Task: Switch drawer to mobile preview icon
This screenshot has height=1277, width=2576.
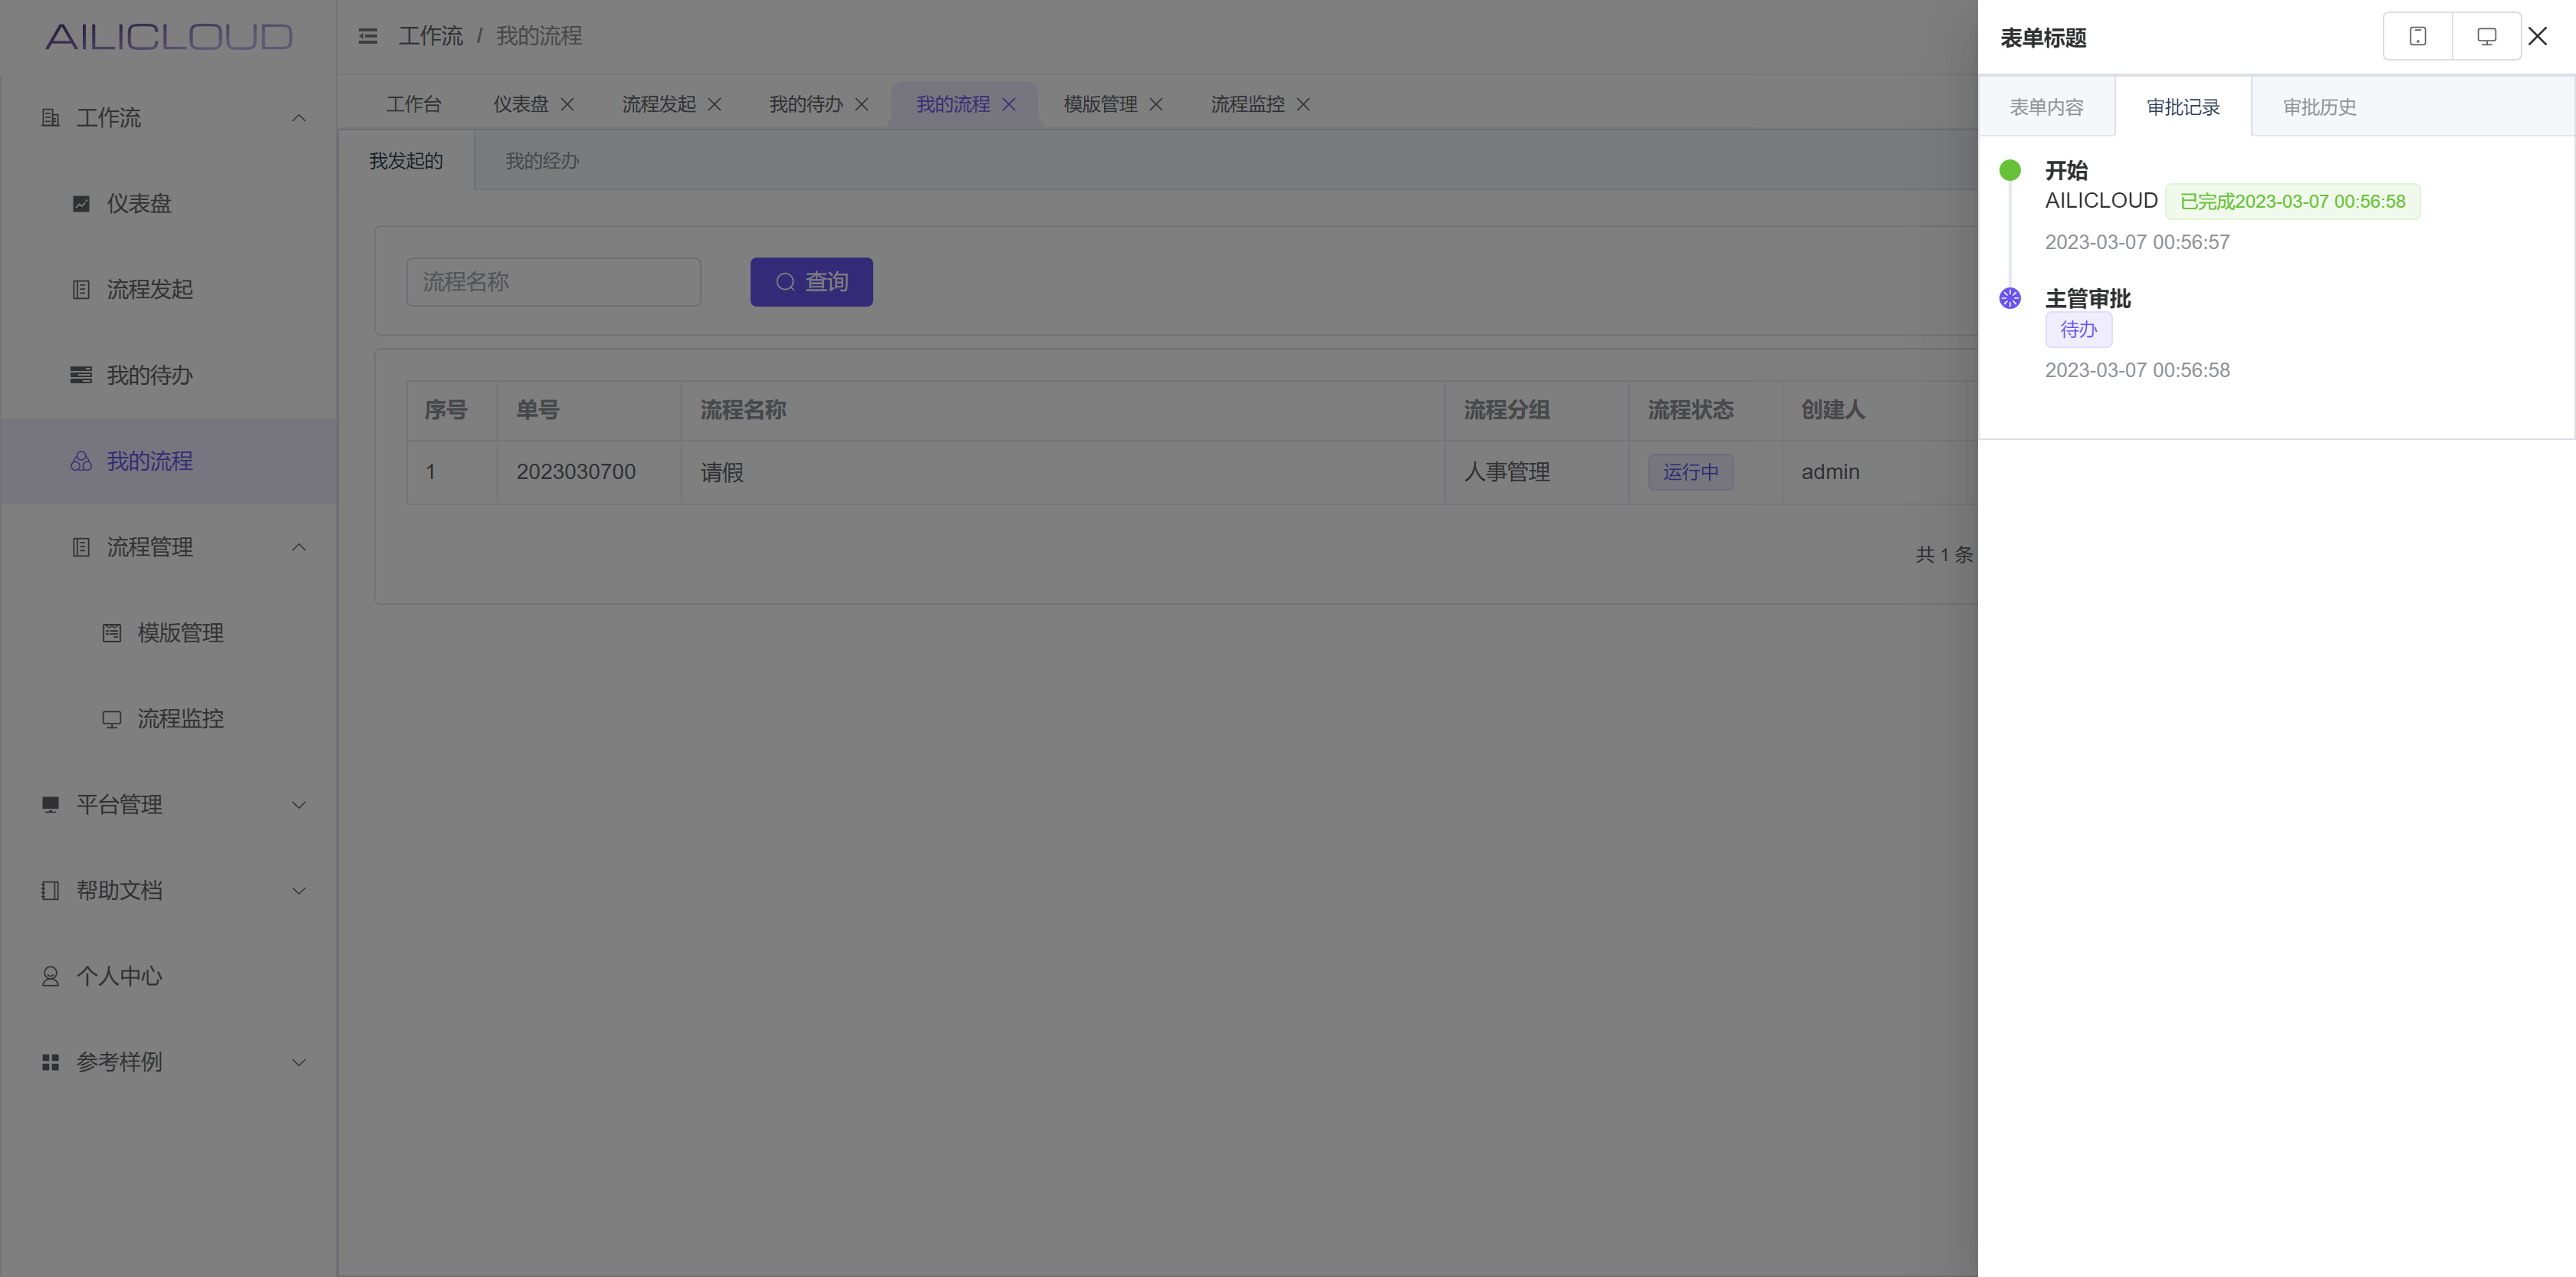Action: (x=2418, y=37)
